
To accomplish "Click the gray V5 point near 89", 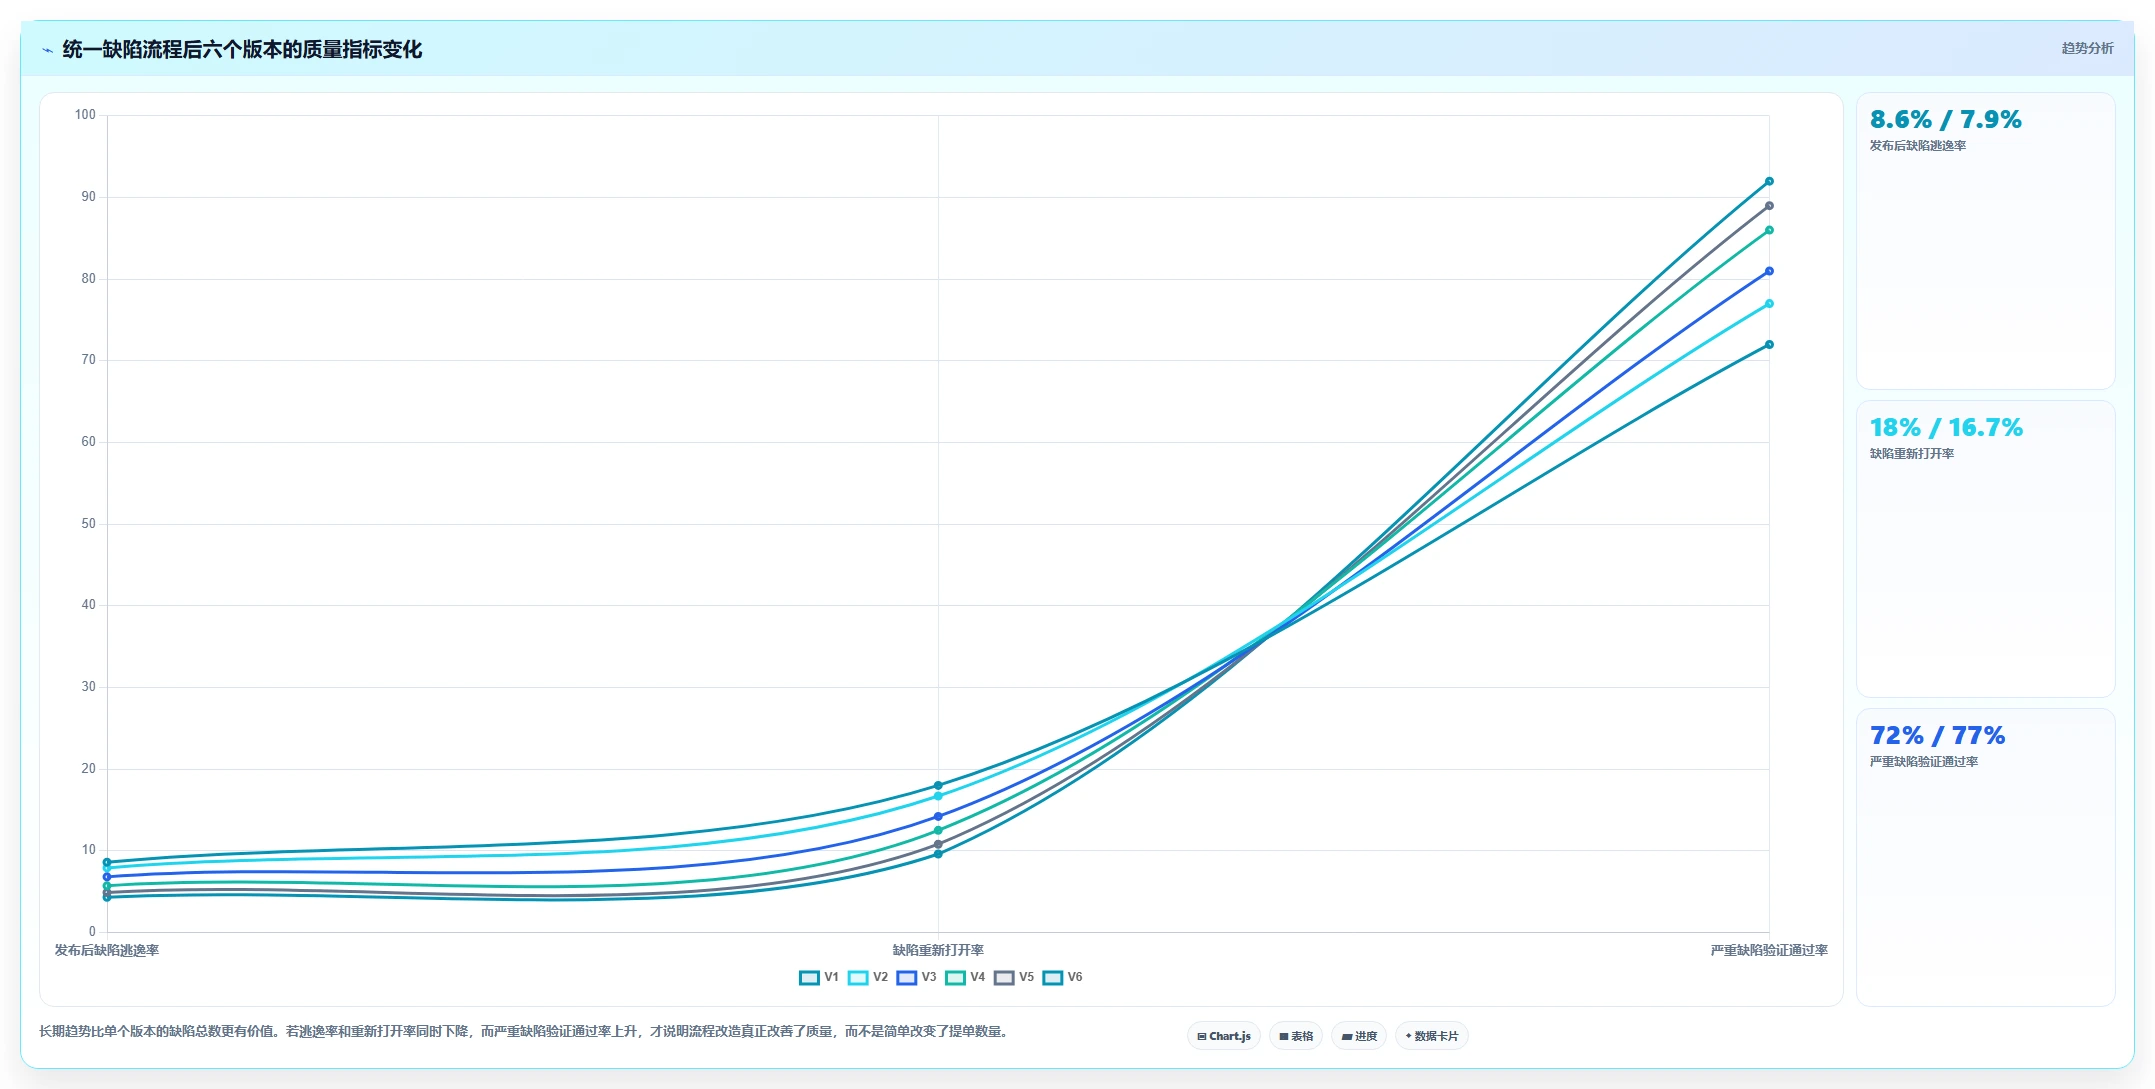I will [1769, 206].
